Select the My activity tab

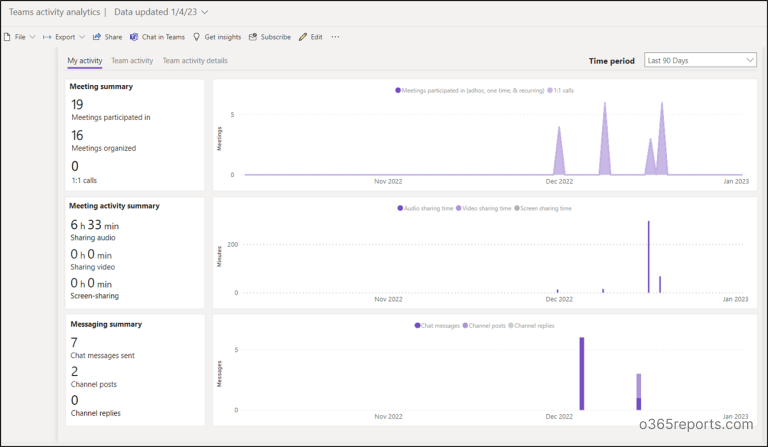coord(85,61)
